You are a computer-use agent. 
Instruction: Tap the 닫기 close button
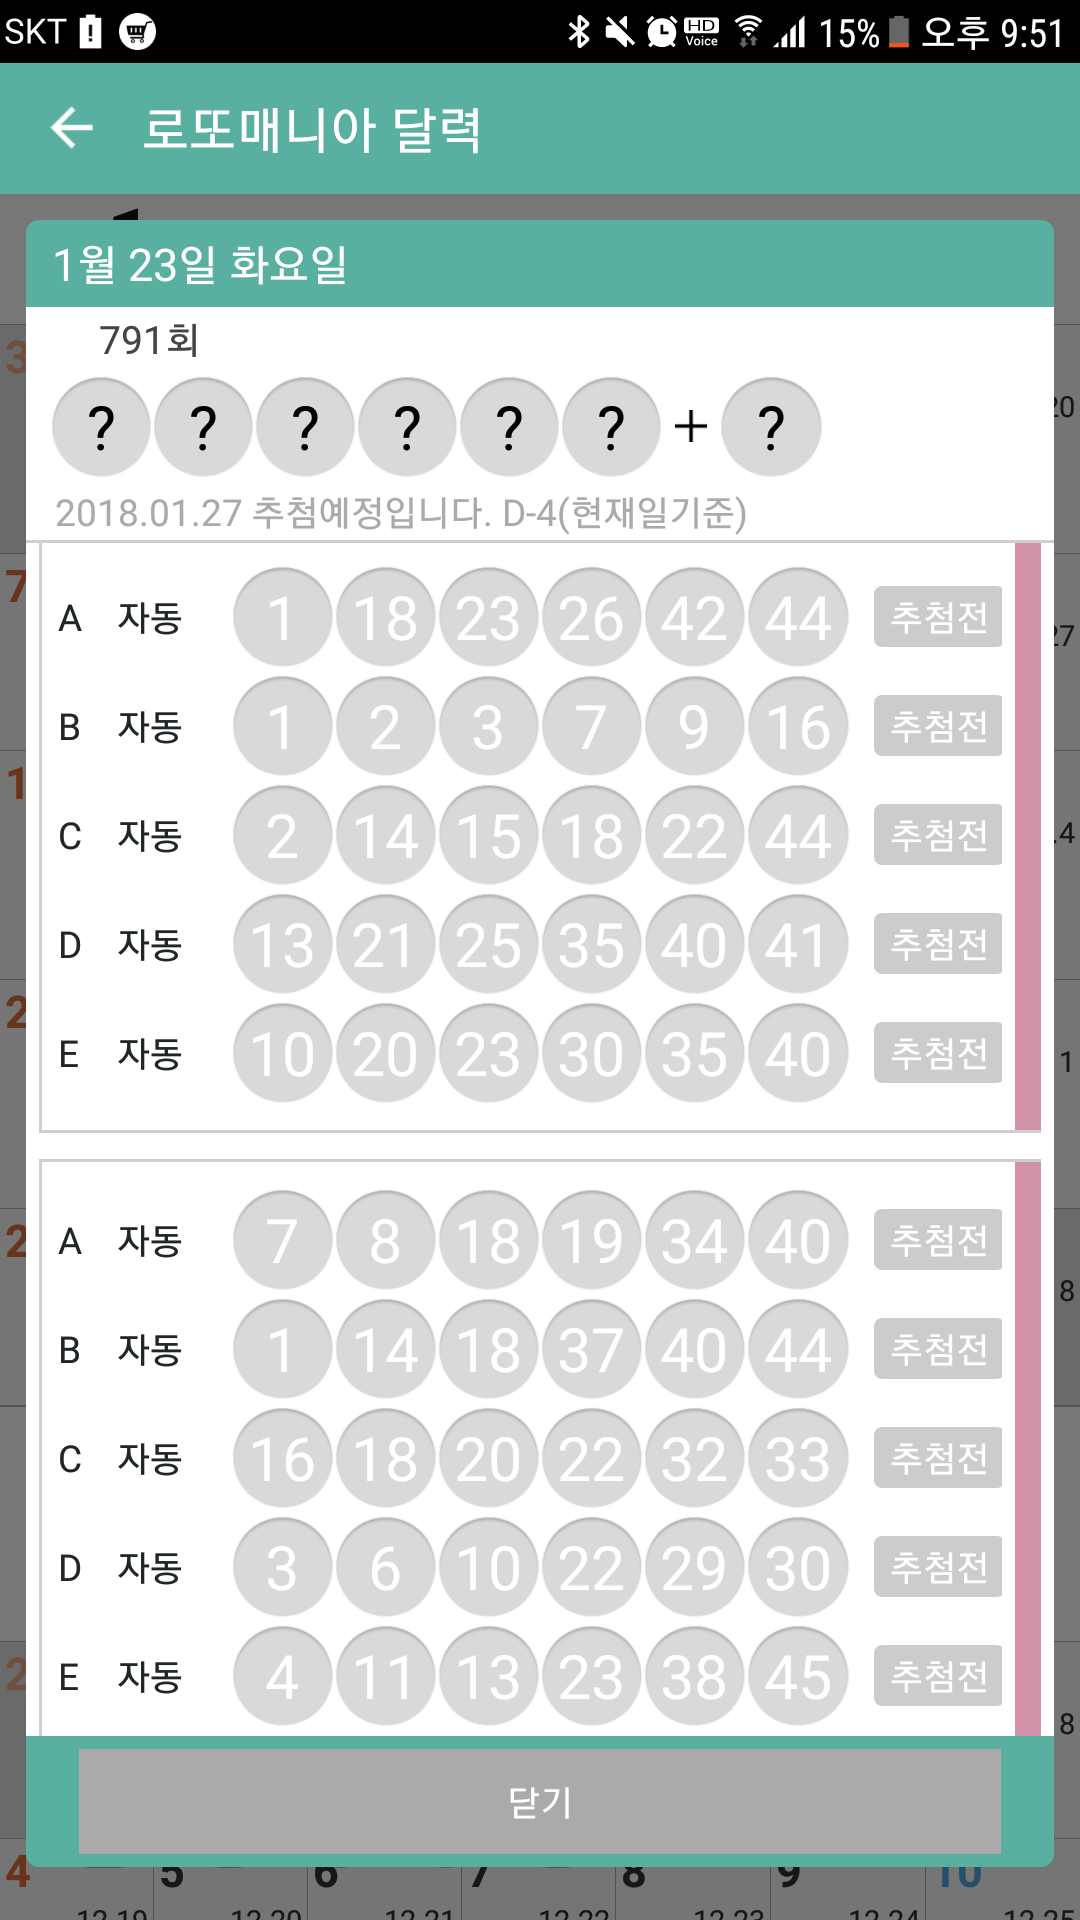coord(540,1801)
